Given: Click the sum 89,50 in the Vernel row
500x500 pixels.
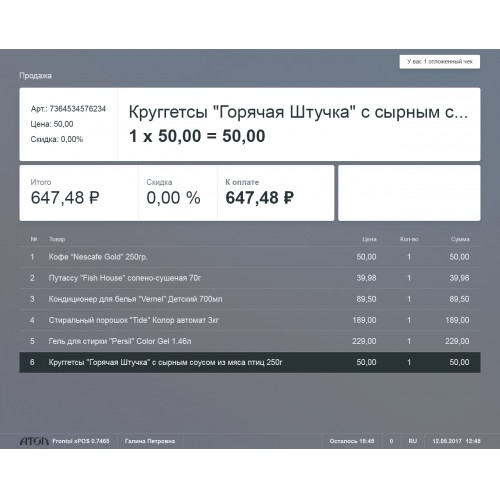Looking at the screenshot, I should click(459, 299).
